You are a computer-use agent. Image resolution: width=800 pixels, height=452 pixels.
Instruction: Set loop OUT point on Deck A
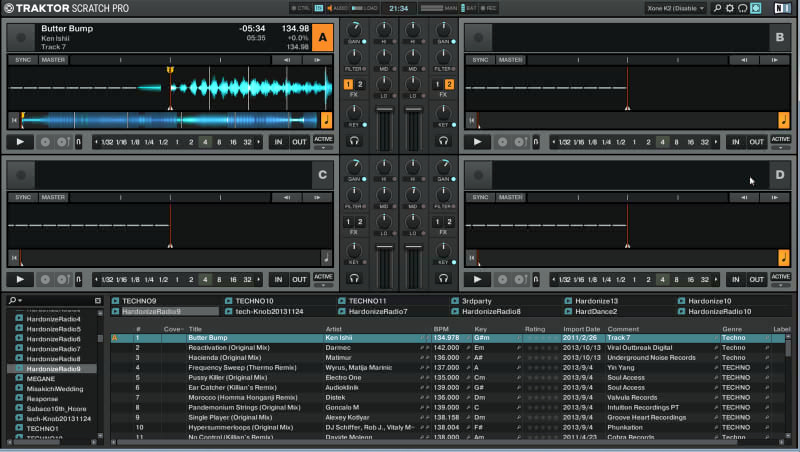tap(299, 142)
